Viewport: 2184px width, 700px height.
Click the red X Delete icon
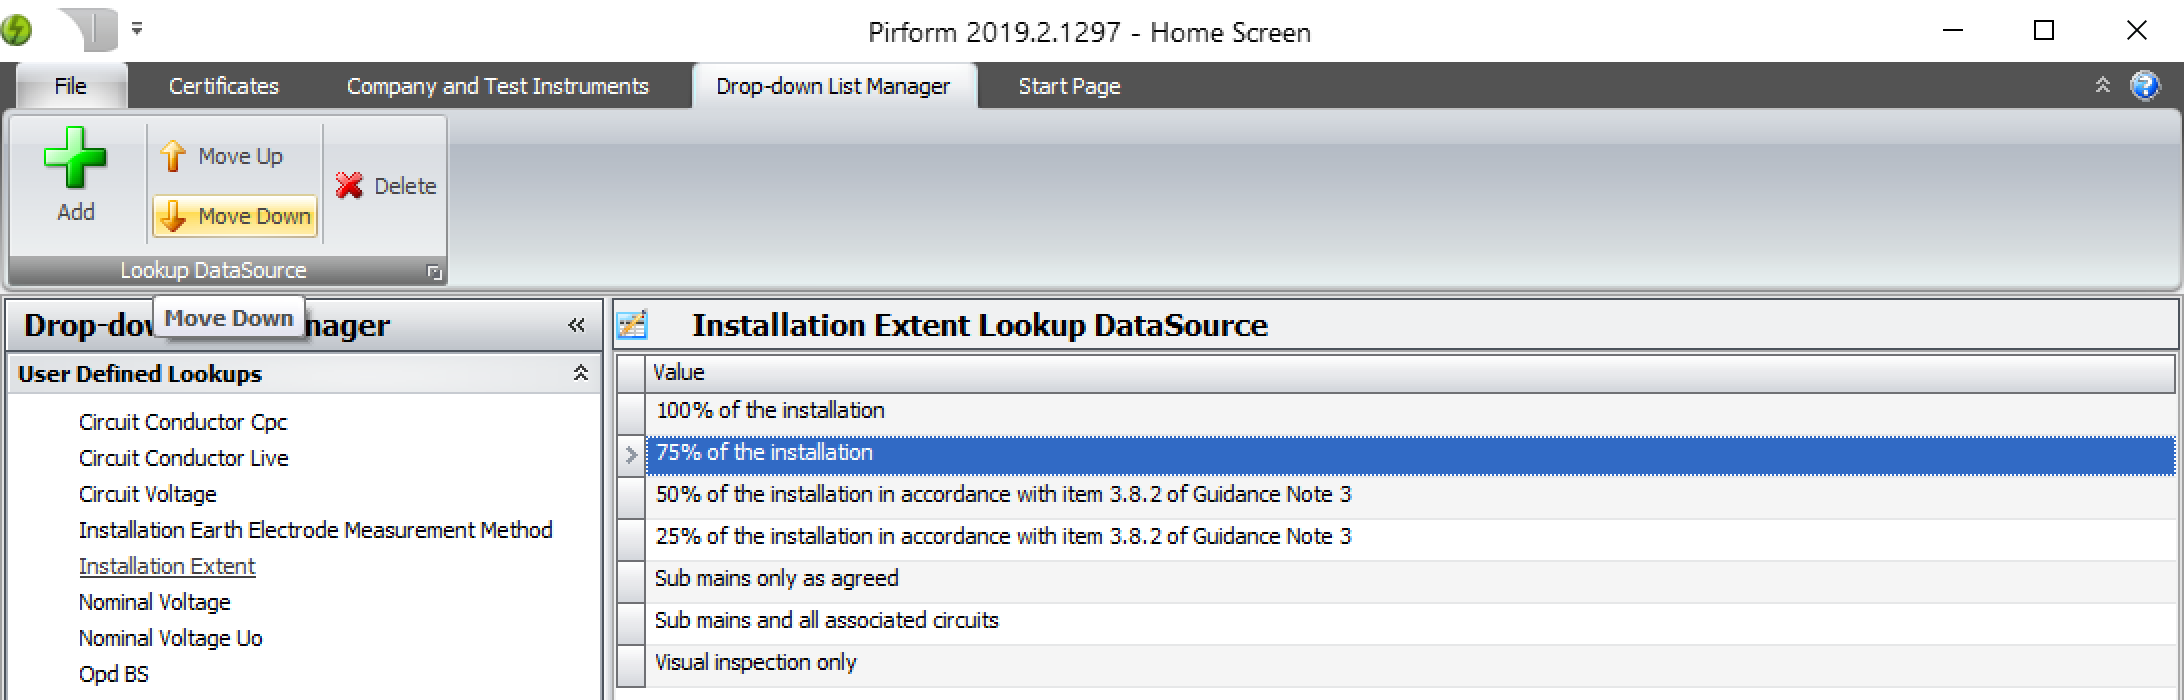(349, 186)
